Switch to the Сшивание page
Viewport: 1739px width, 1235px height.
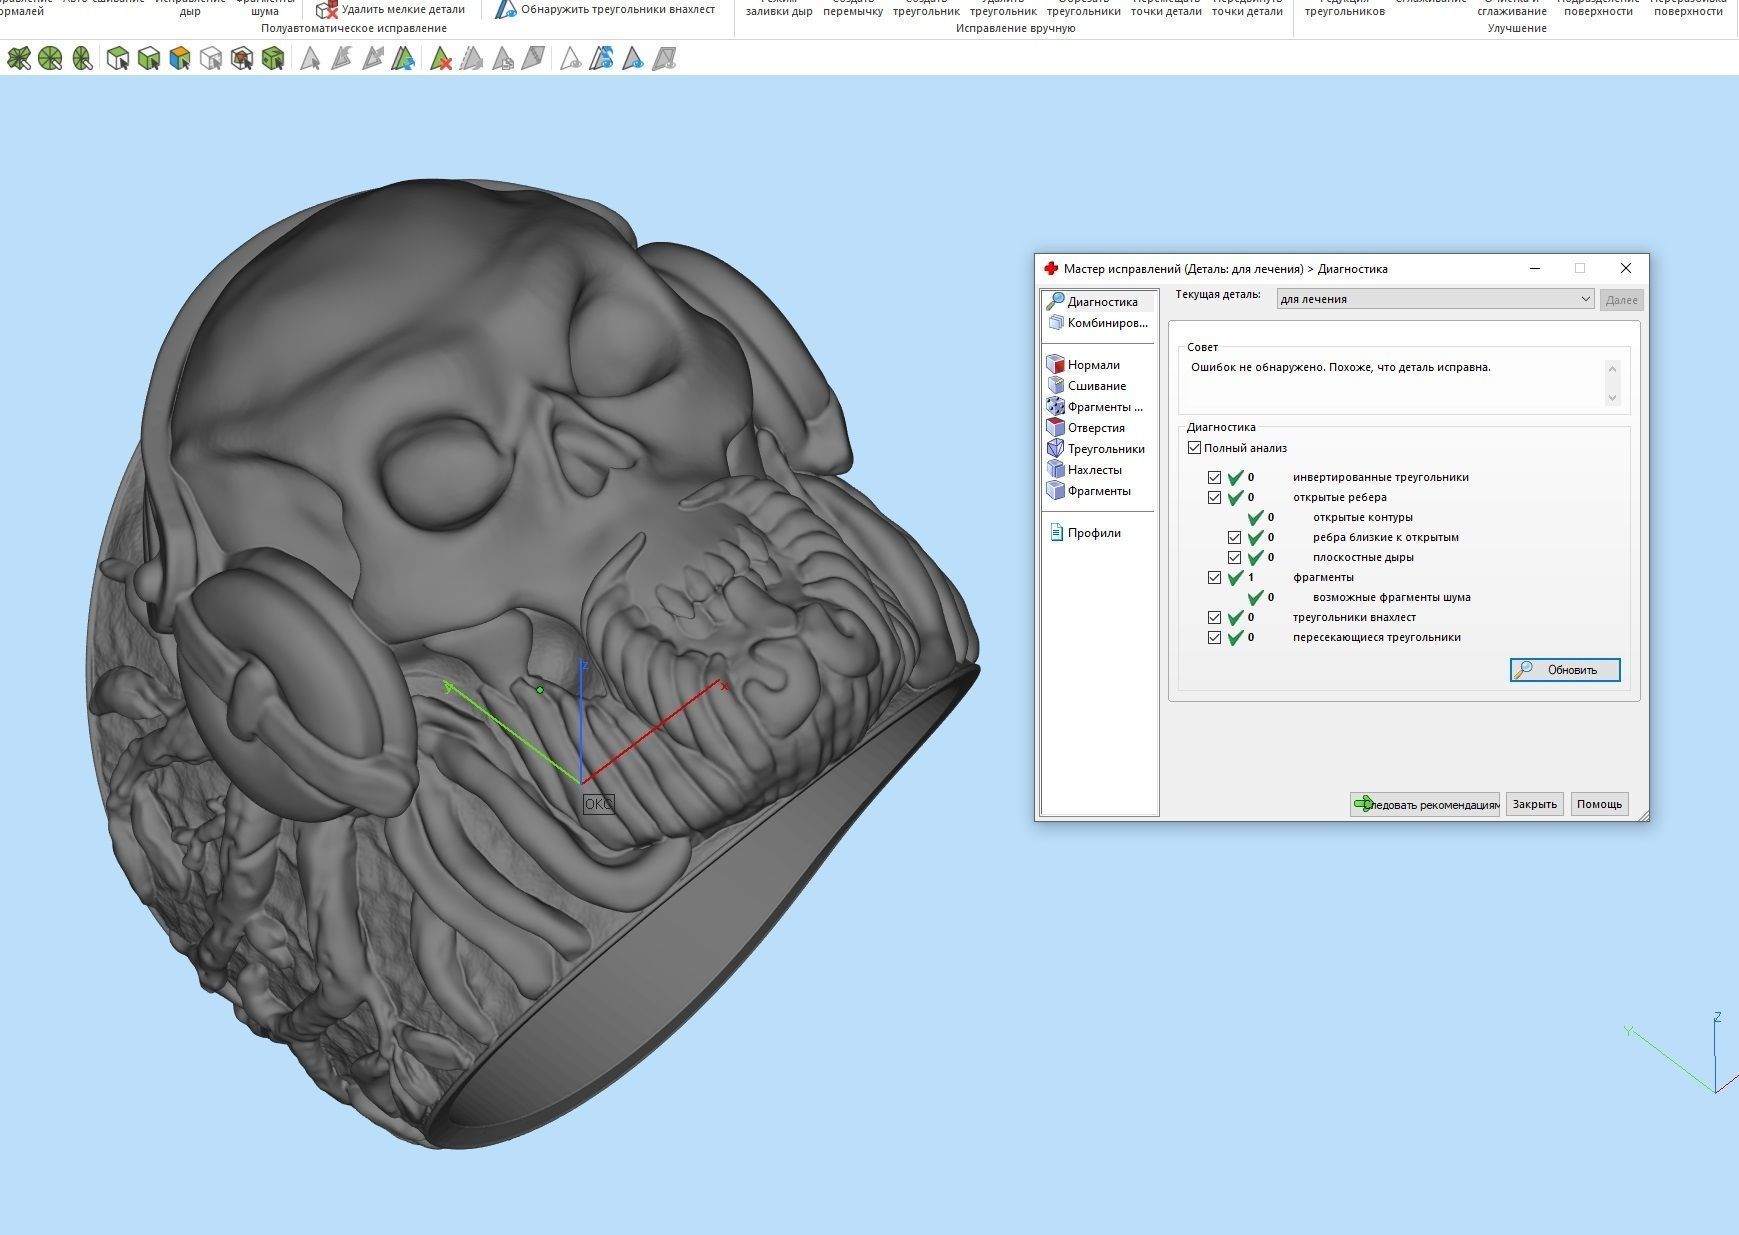tap(1088, 385)
